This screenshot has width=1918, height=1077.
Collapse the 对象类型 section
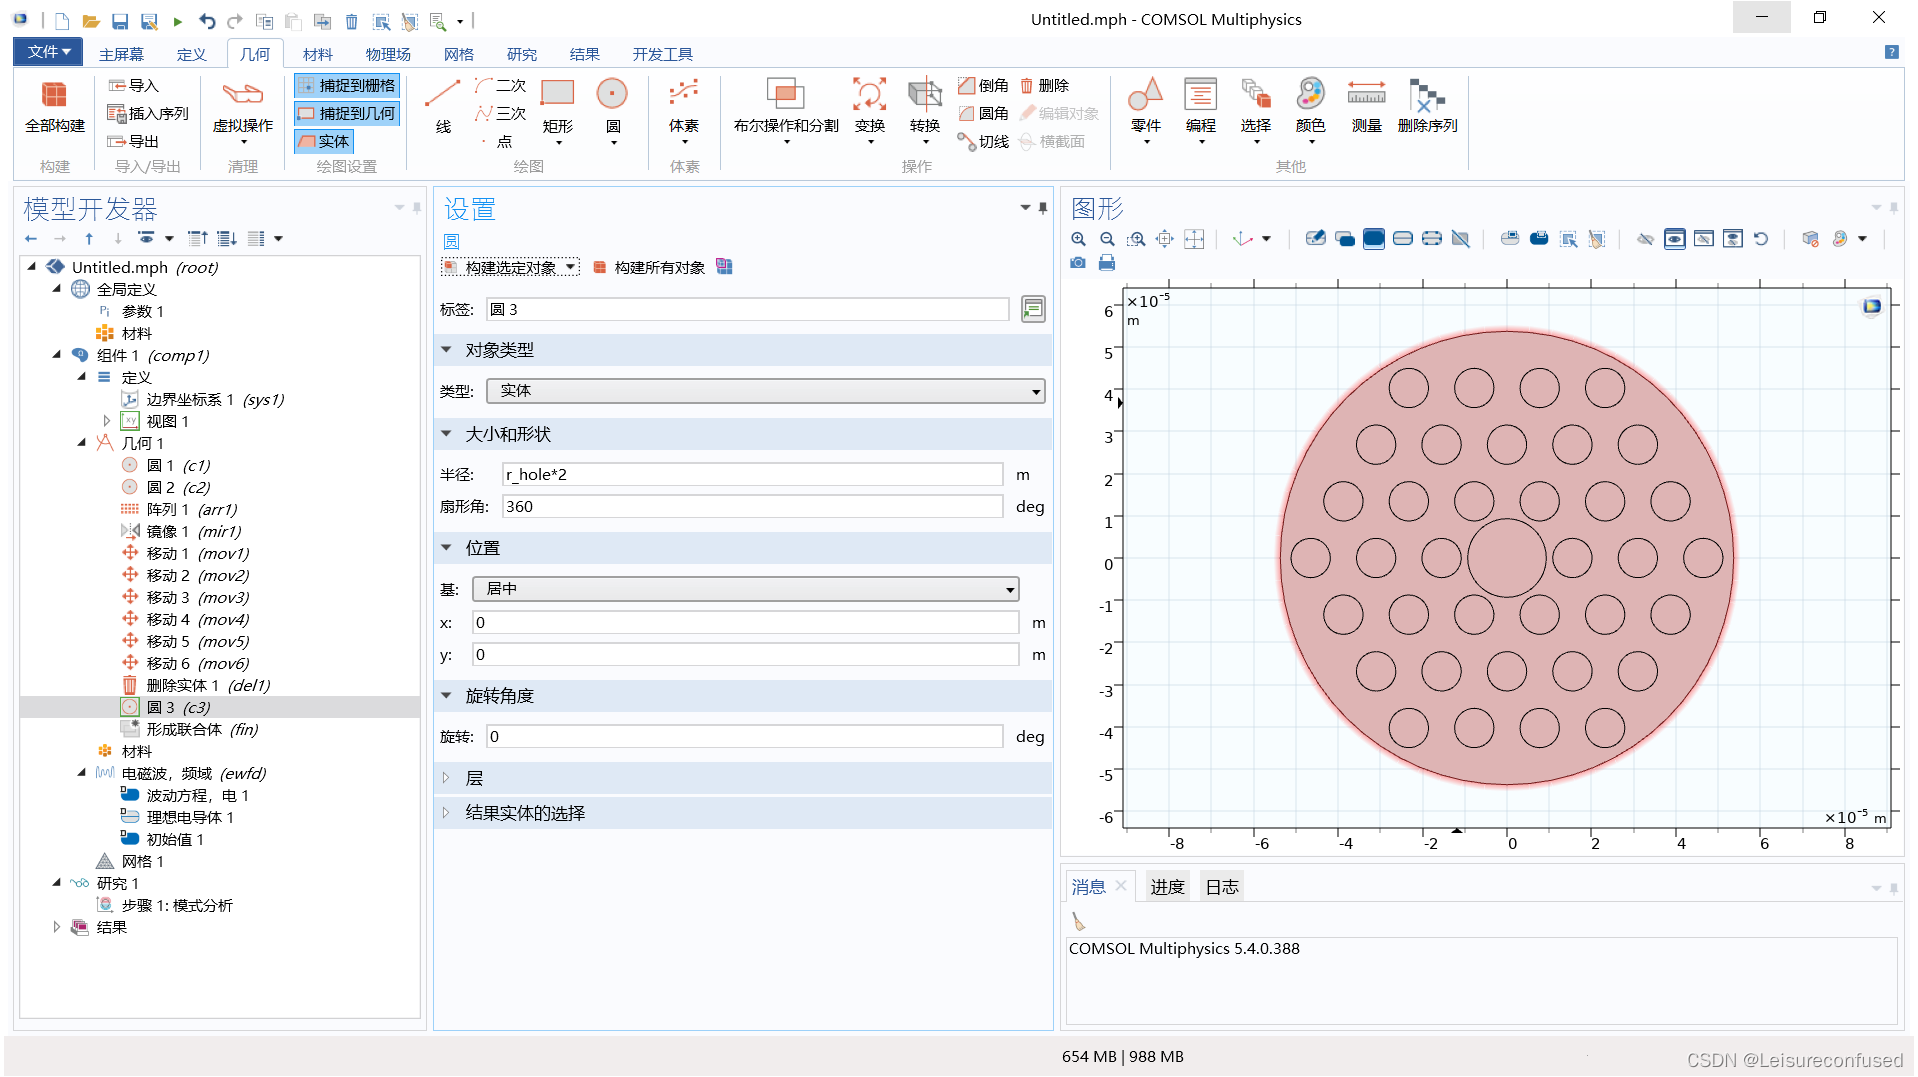(x=446, y=350)
